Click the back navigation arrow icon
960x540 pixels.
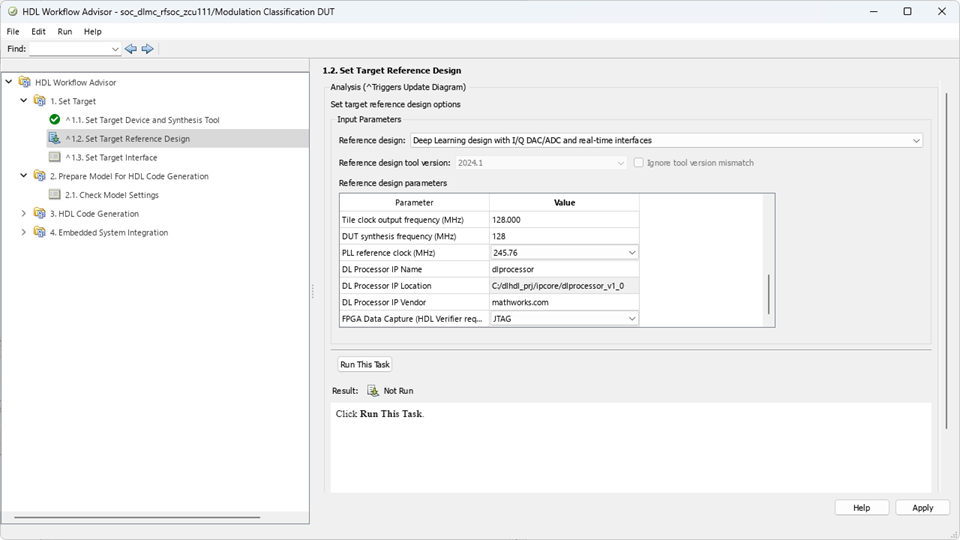(131, 49)
